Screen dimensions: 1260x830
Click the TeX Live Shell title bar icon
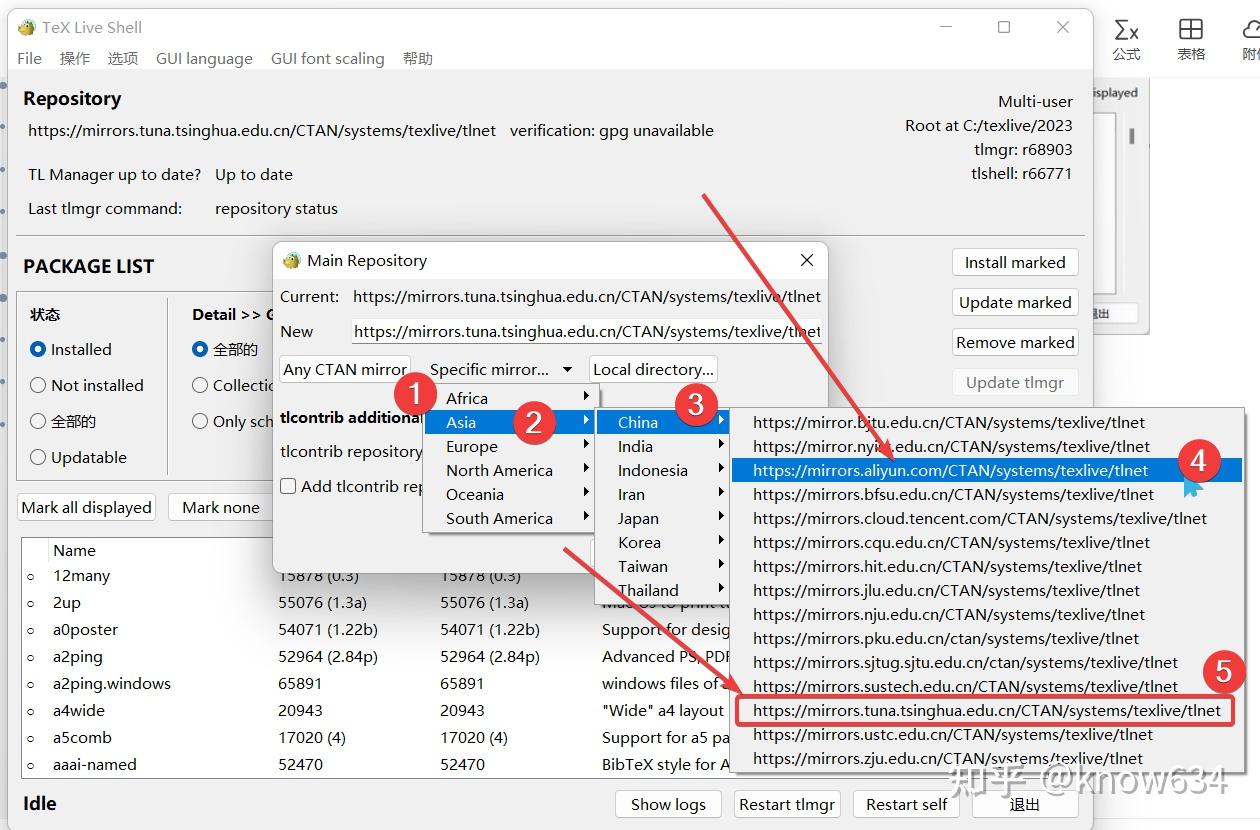(x=26, y=27)
